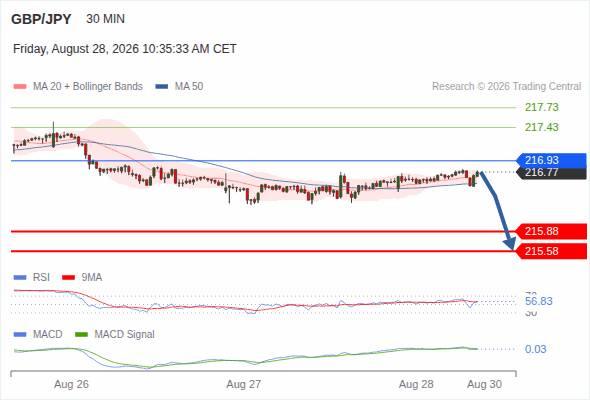Click the 9MA red legend marker
This screenshot has width=590, height=400.
point(68,278)
